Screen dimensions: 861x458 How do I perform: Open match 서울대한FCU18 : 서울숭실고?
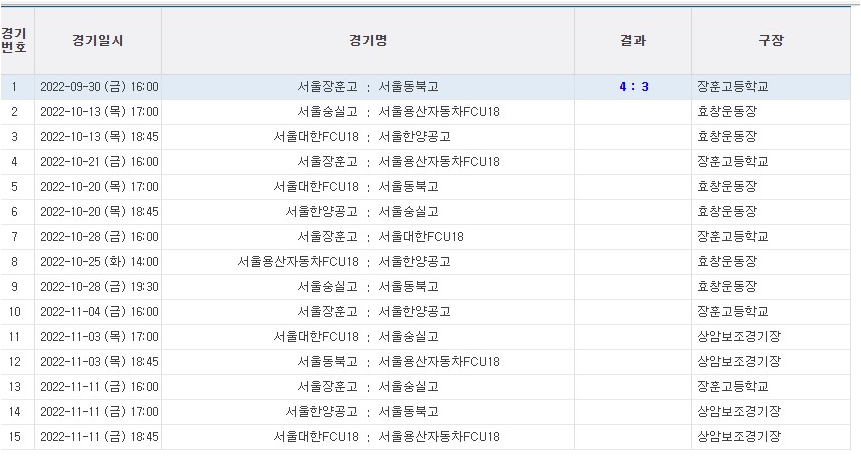pyautogui.click(x=356, y=337)
